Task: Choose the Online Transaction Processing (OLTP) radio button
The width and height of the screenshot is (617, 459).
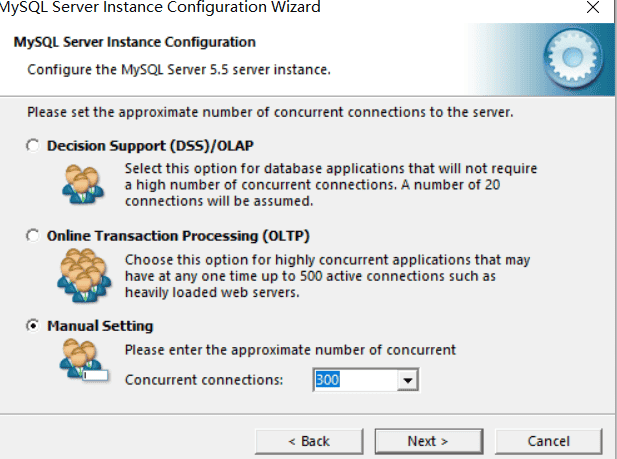Action: (x=33, y=236)
